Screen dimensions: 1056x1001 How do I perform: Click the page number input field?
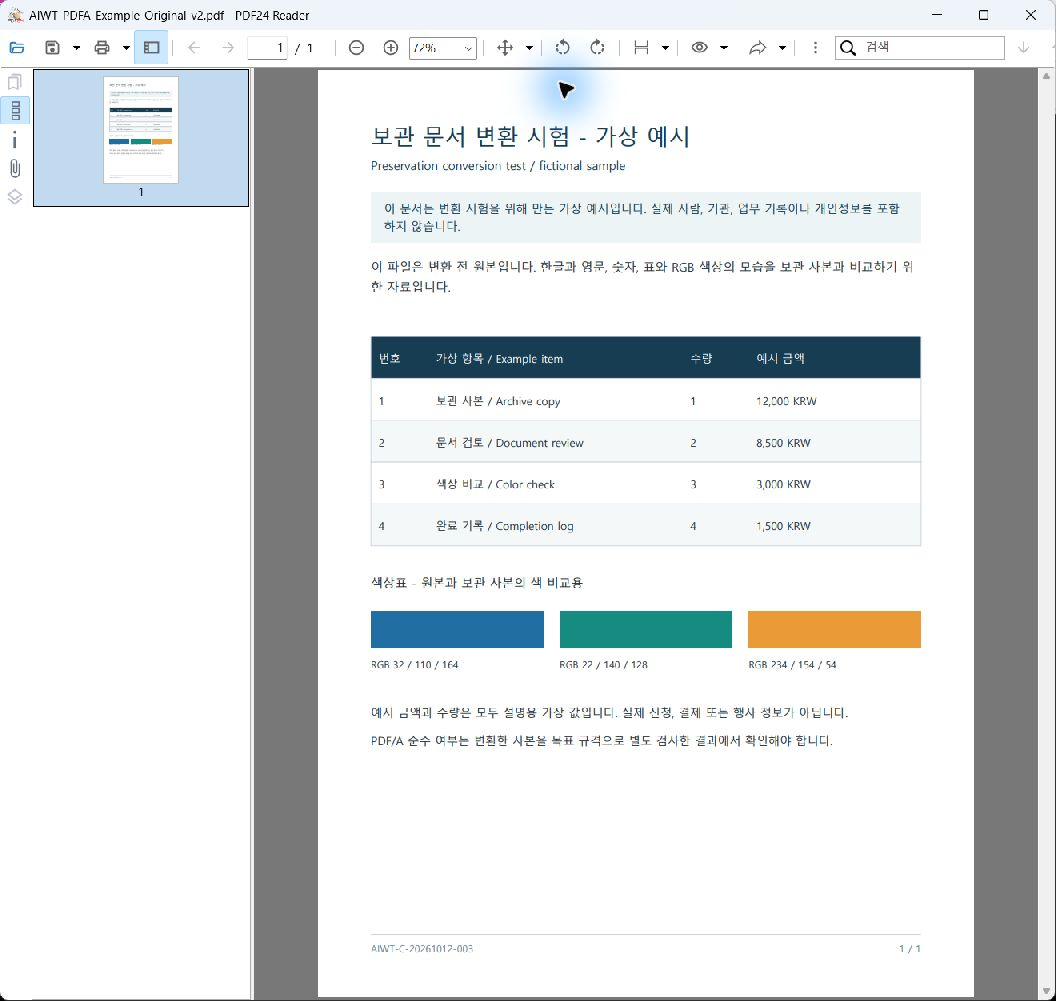[267, 48]
